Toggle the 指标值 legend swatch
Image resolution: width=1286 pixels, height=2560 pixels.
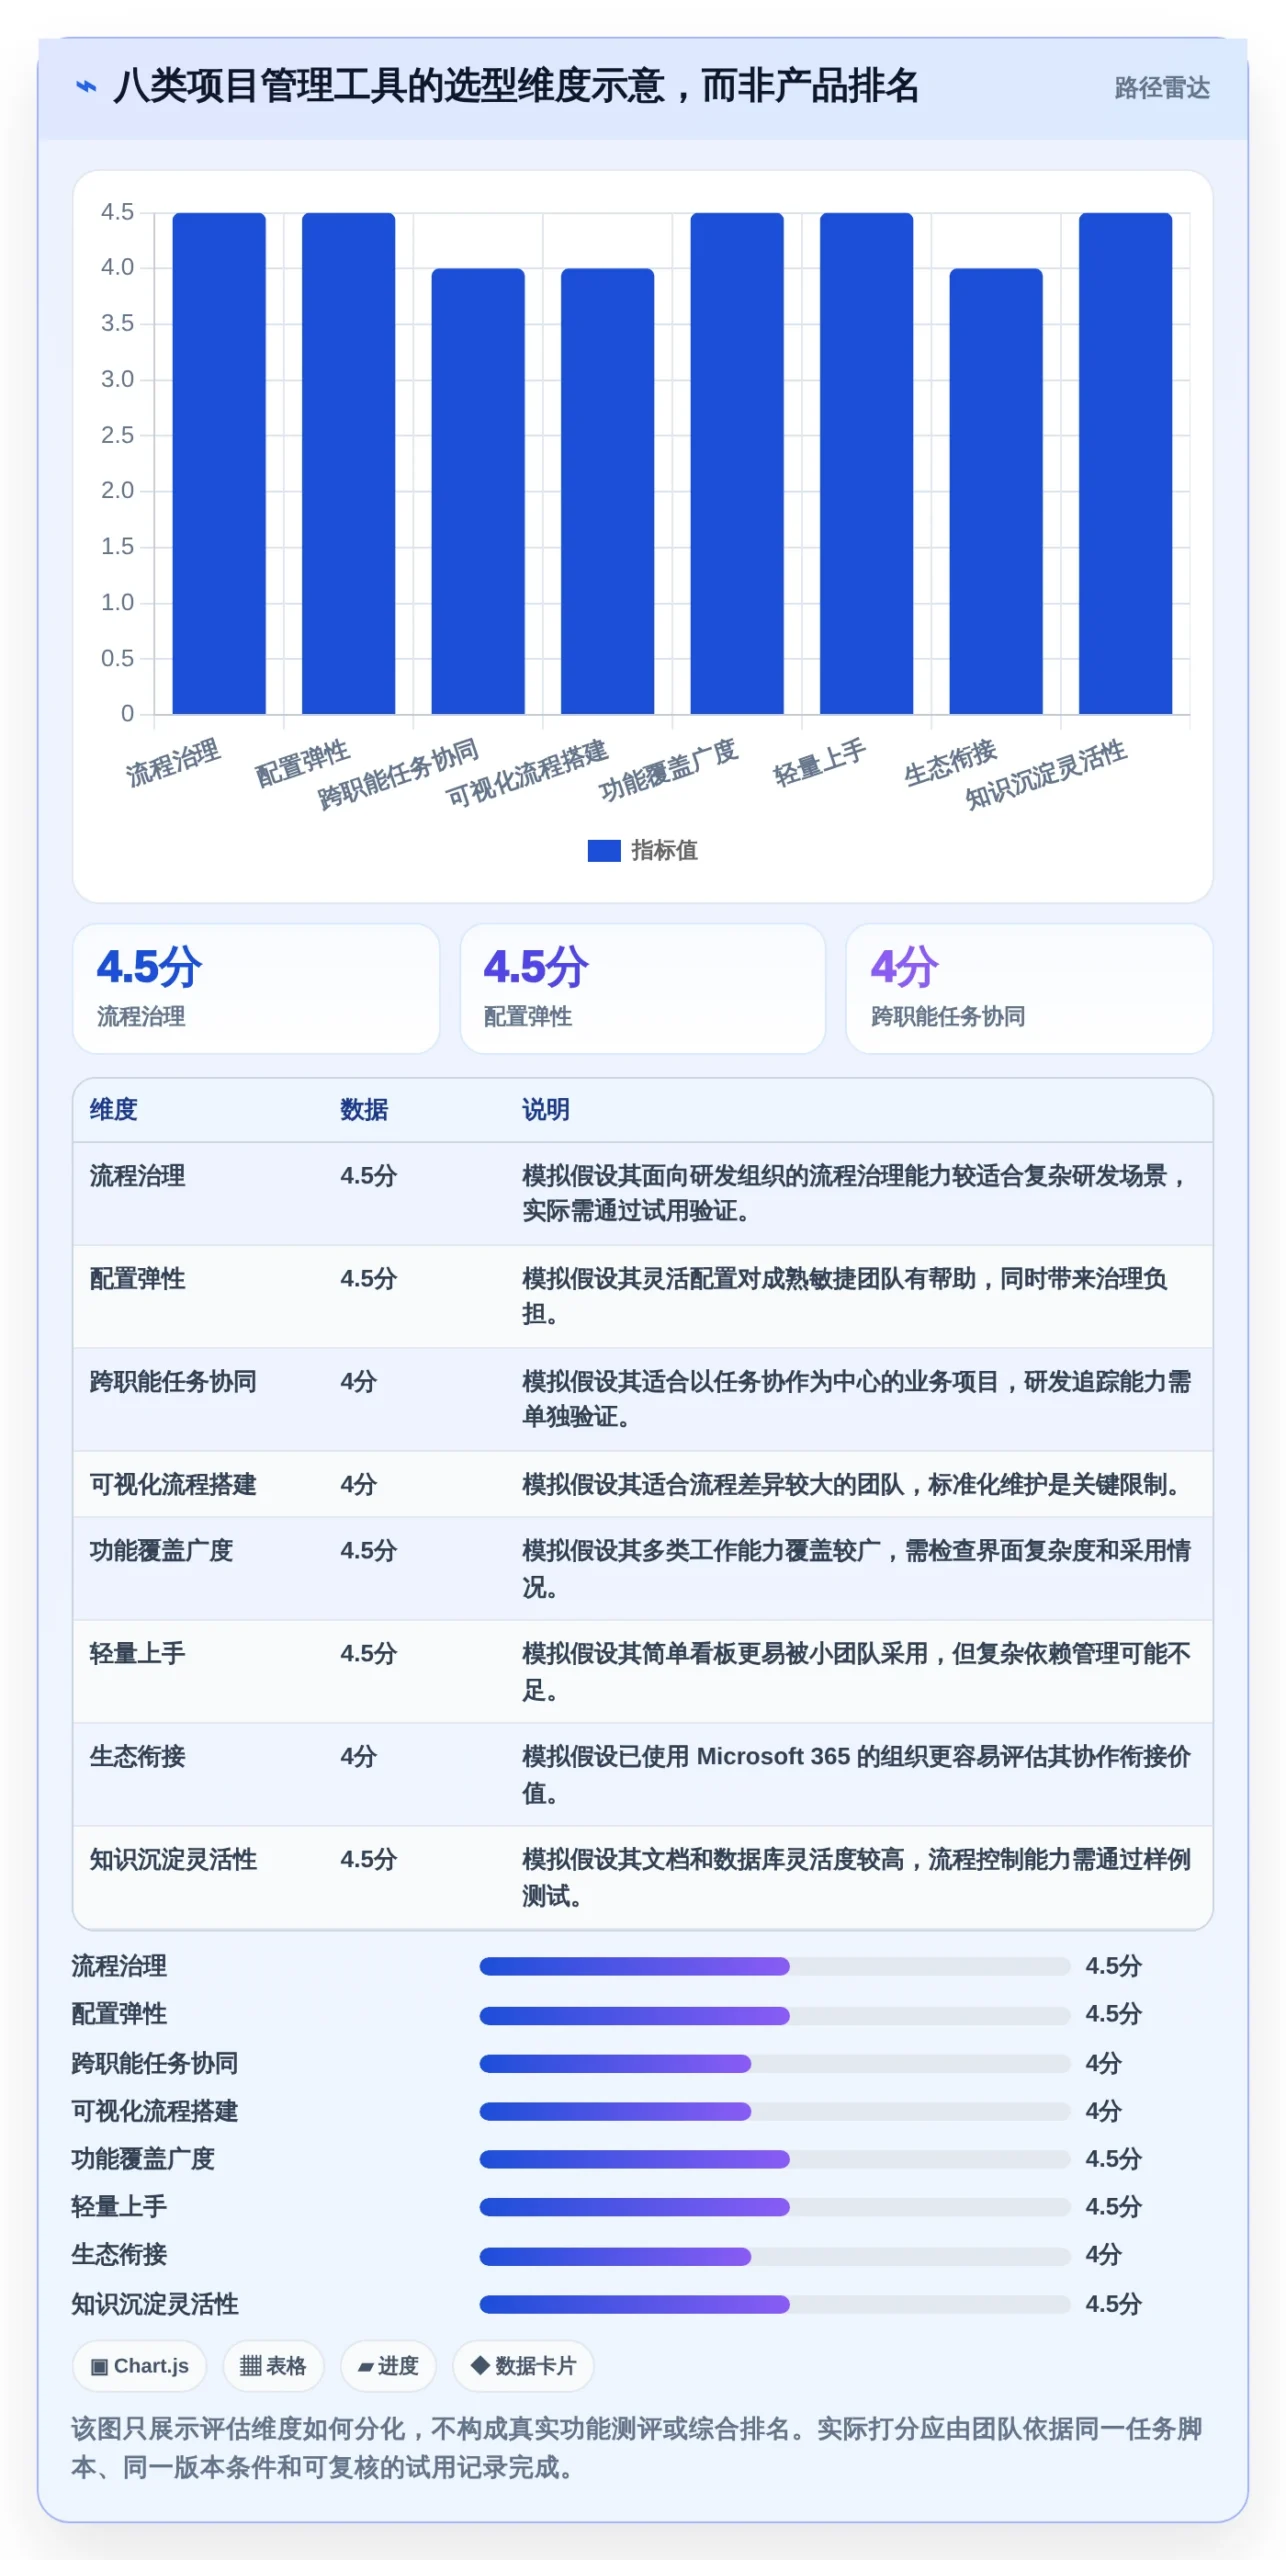tap(603, 850)
